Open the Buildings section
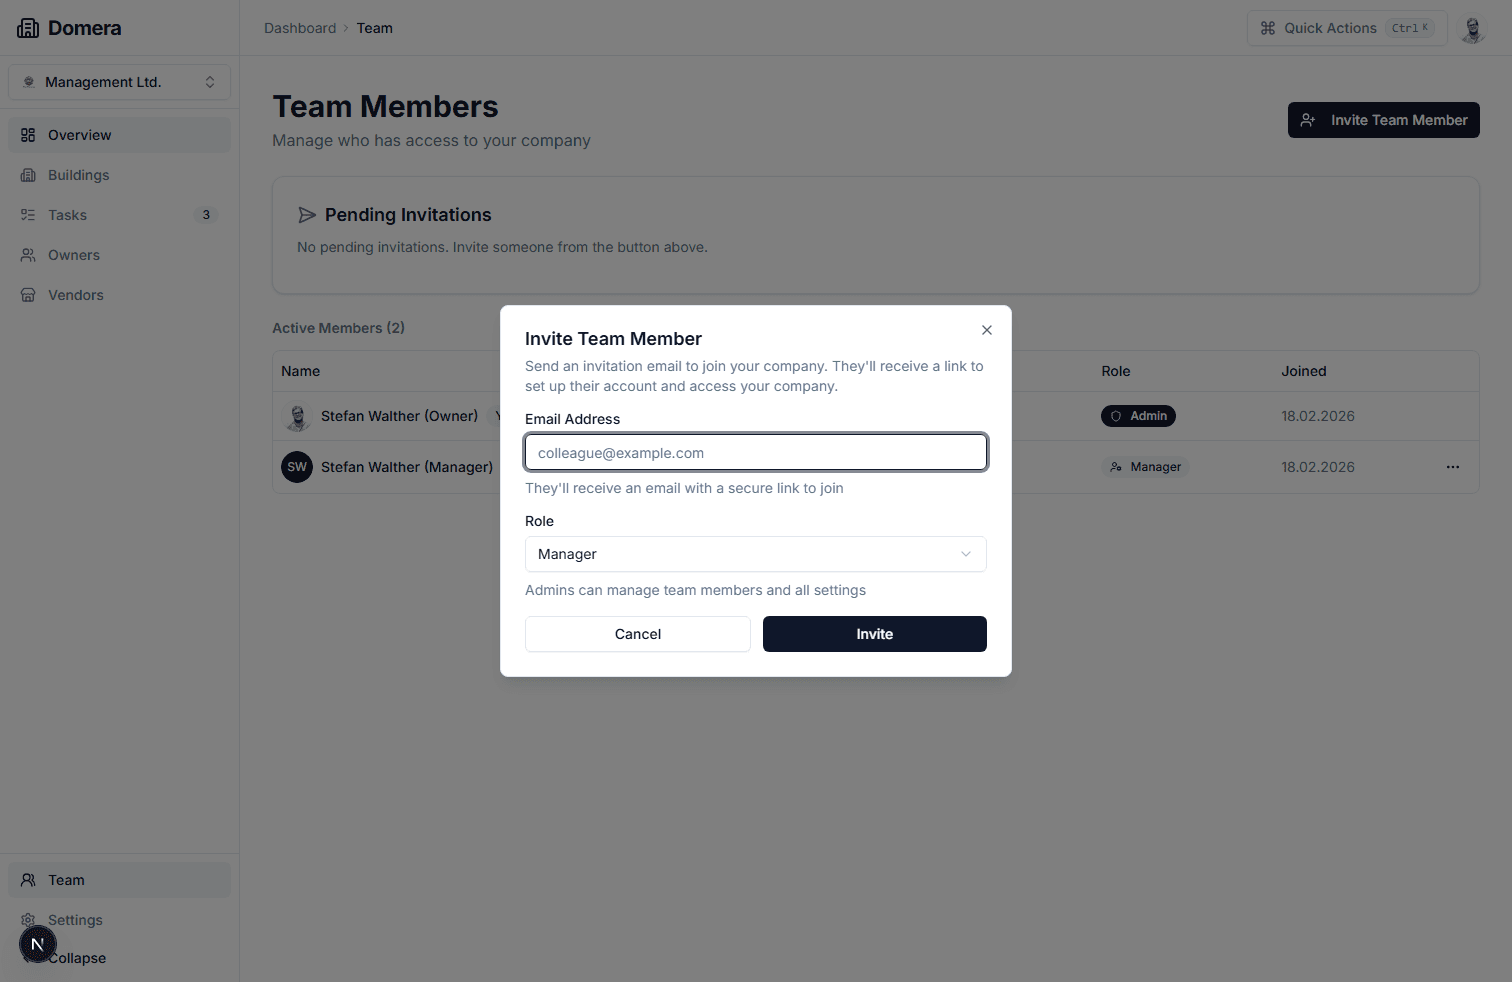Image resolution: width=1512 pixels, height=982 pixels. click(78, 174)
